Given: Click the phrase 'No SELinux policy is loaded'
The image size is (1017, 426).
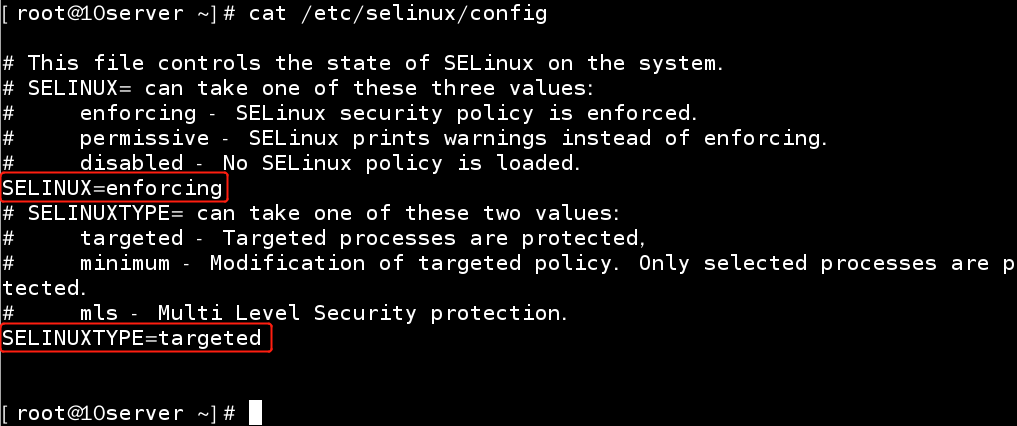Looking at the screenshot, I should pyautogui.click(x=401, y=163).
